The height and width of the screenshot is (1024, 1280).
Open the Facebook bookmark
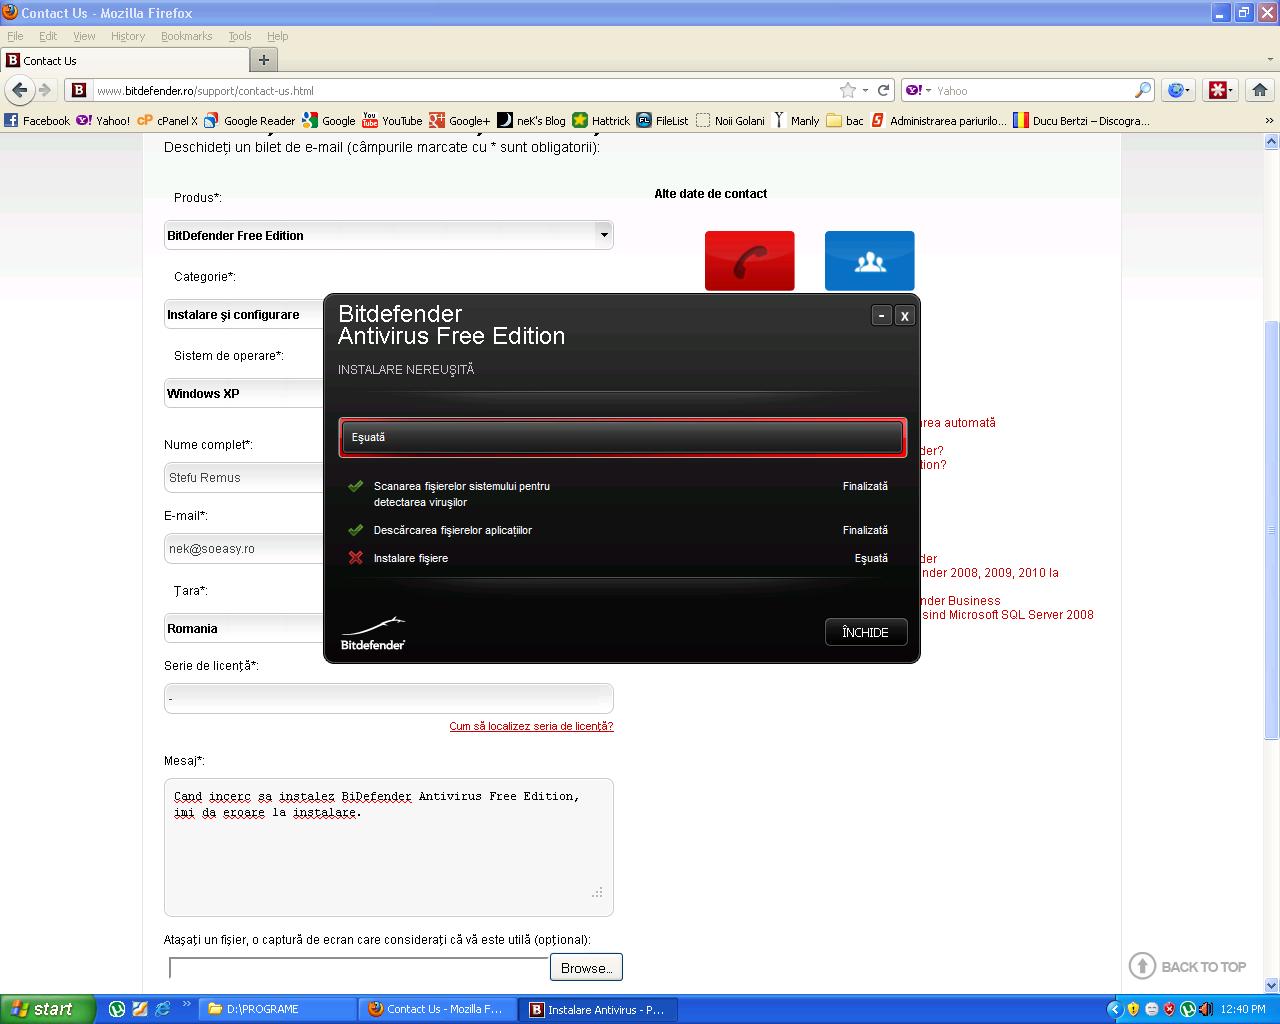pos(37,120)
